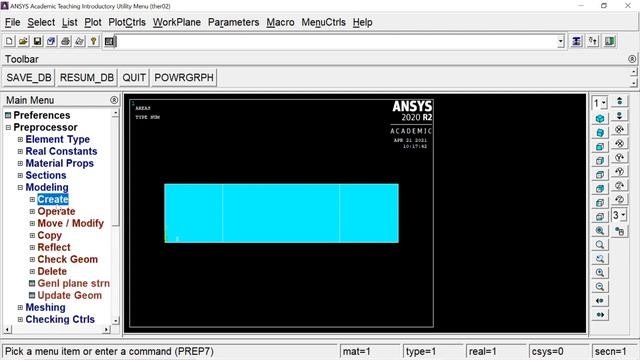Screen dimensions: 640x360
Task: Click the RESUM_DB button
Action: (x=87, y=78)
